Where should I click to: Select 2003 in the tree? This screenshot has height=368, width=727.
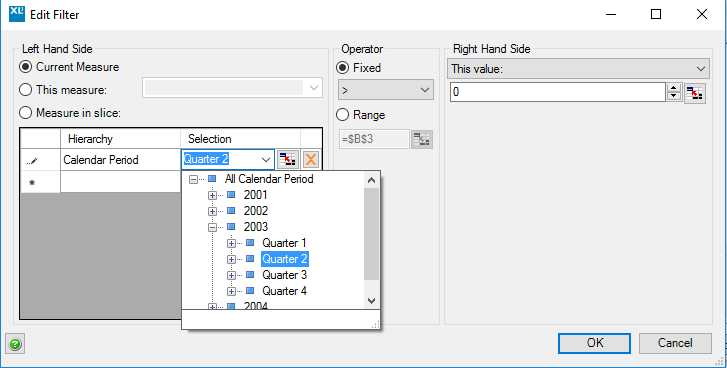[255, 227]
